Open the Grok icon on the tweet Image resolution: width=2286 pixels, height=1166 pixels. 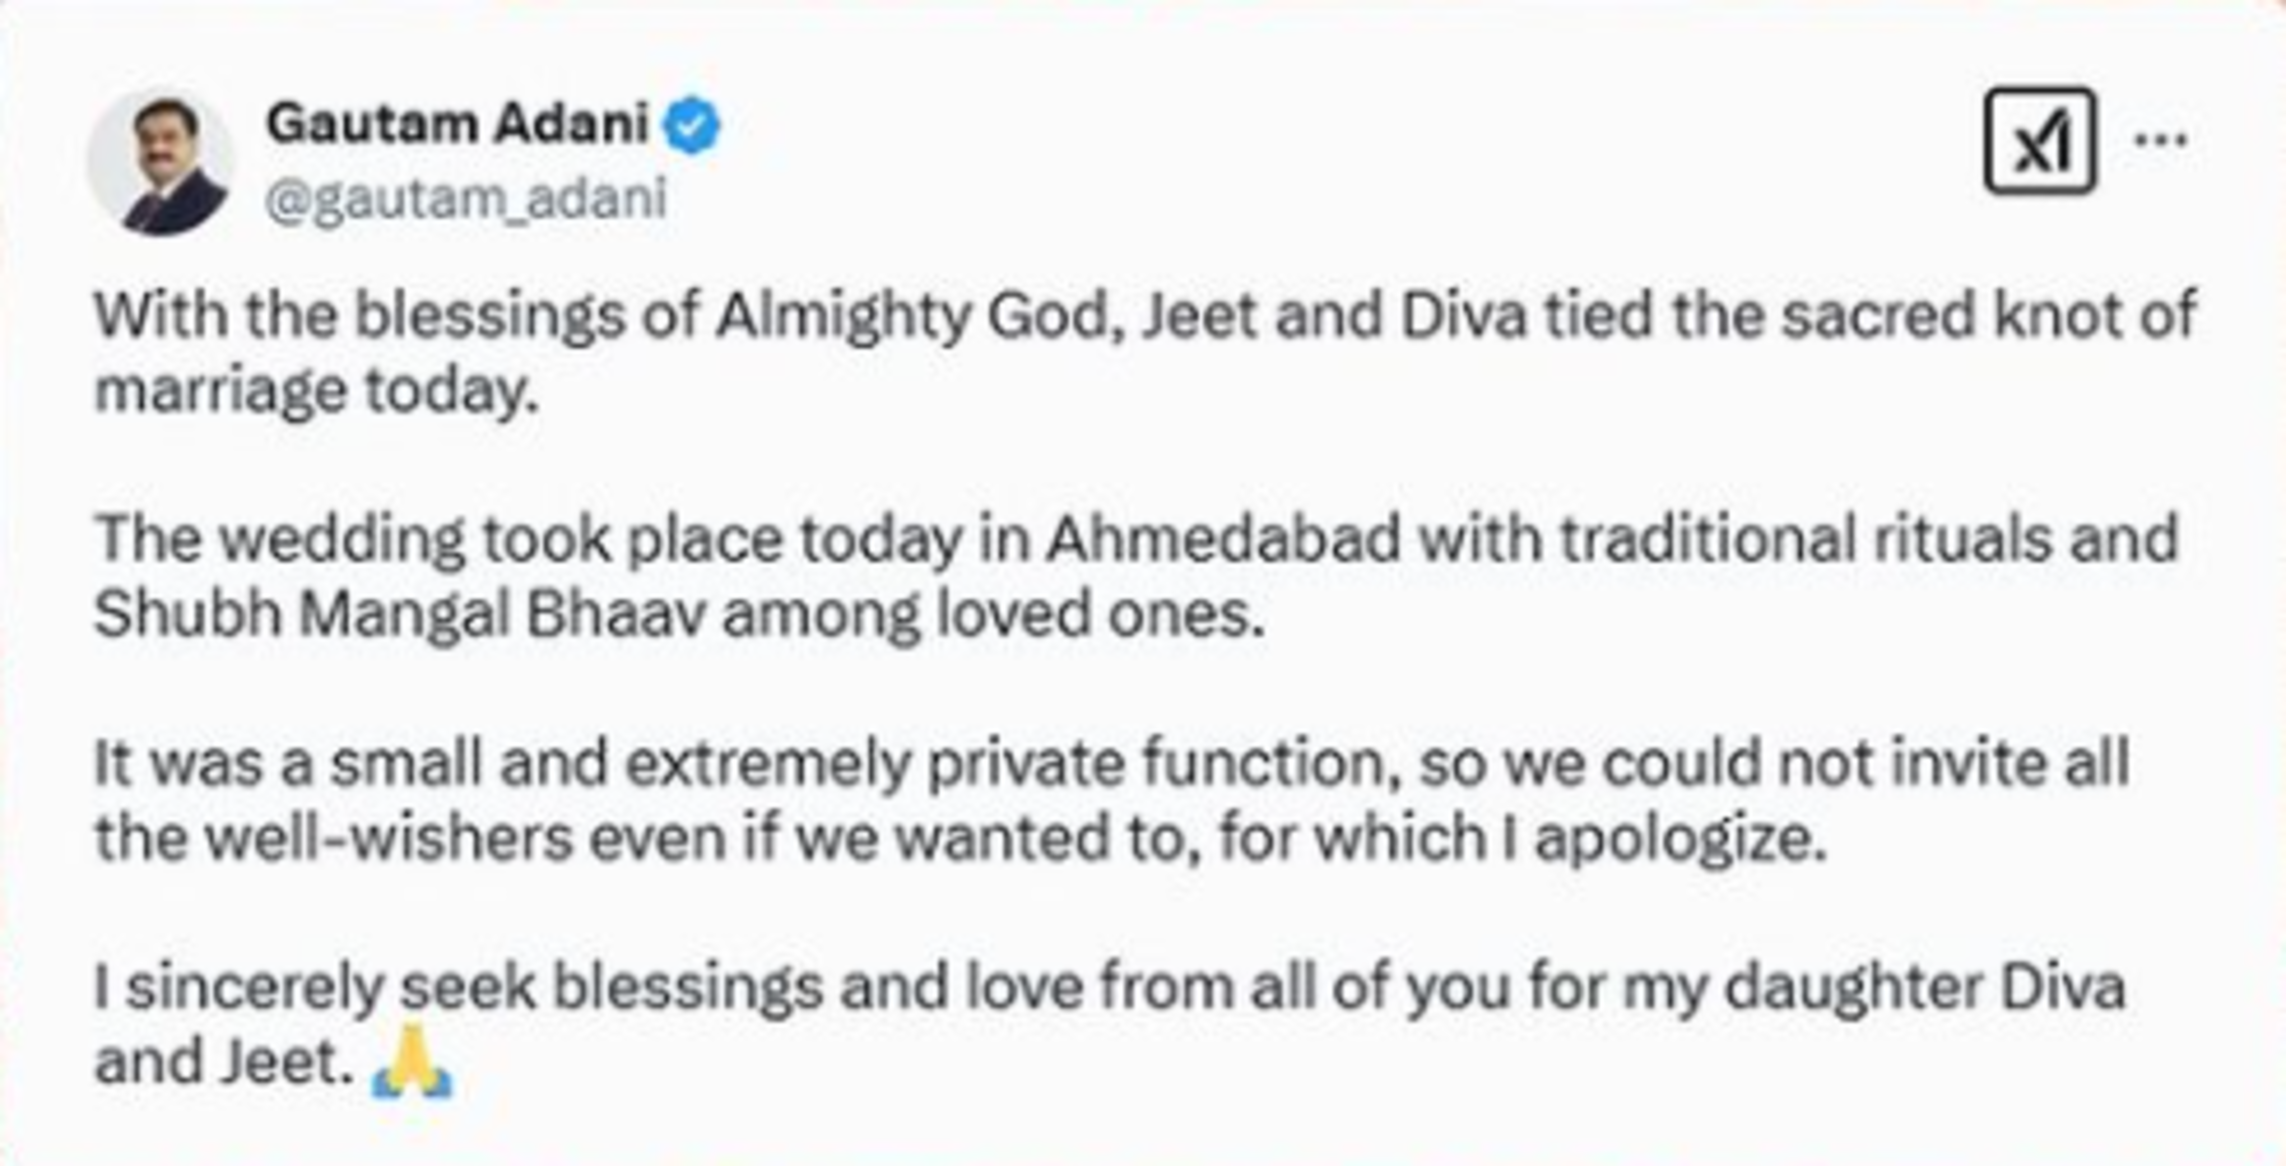[x=2039, y=140]
